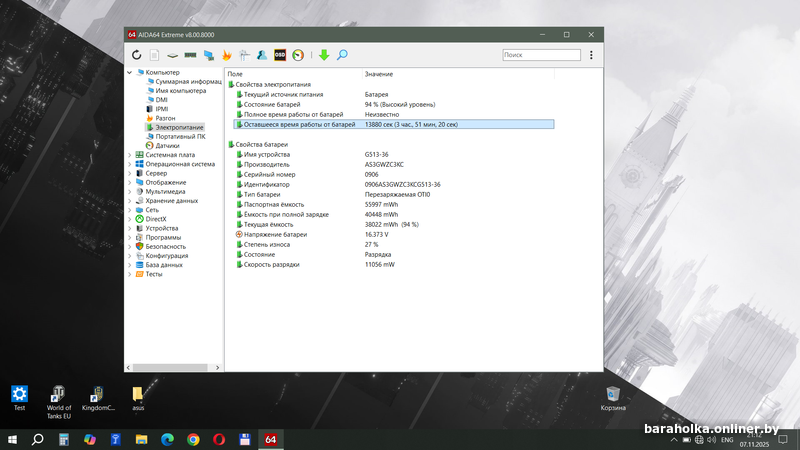Open the OSD panel toolbar icon
Screen dimensions: 800x450
280,55
